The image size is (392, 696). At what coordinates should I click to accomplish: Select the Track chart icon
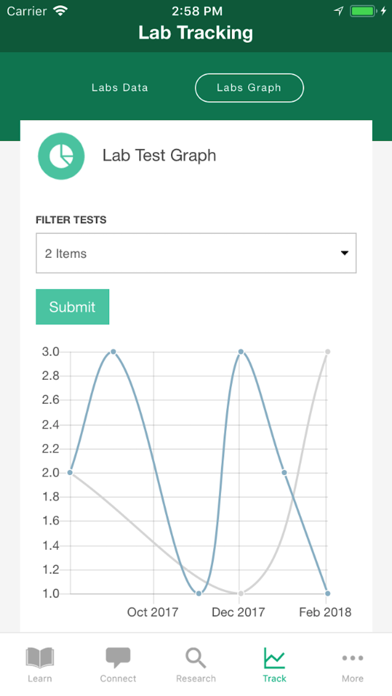tap(274, 658)
